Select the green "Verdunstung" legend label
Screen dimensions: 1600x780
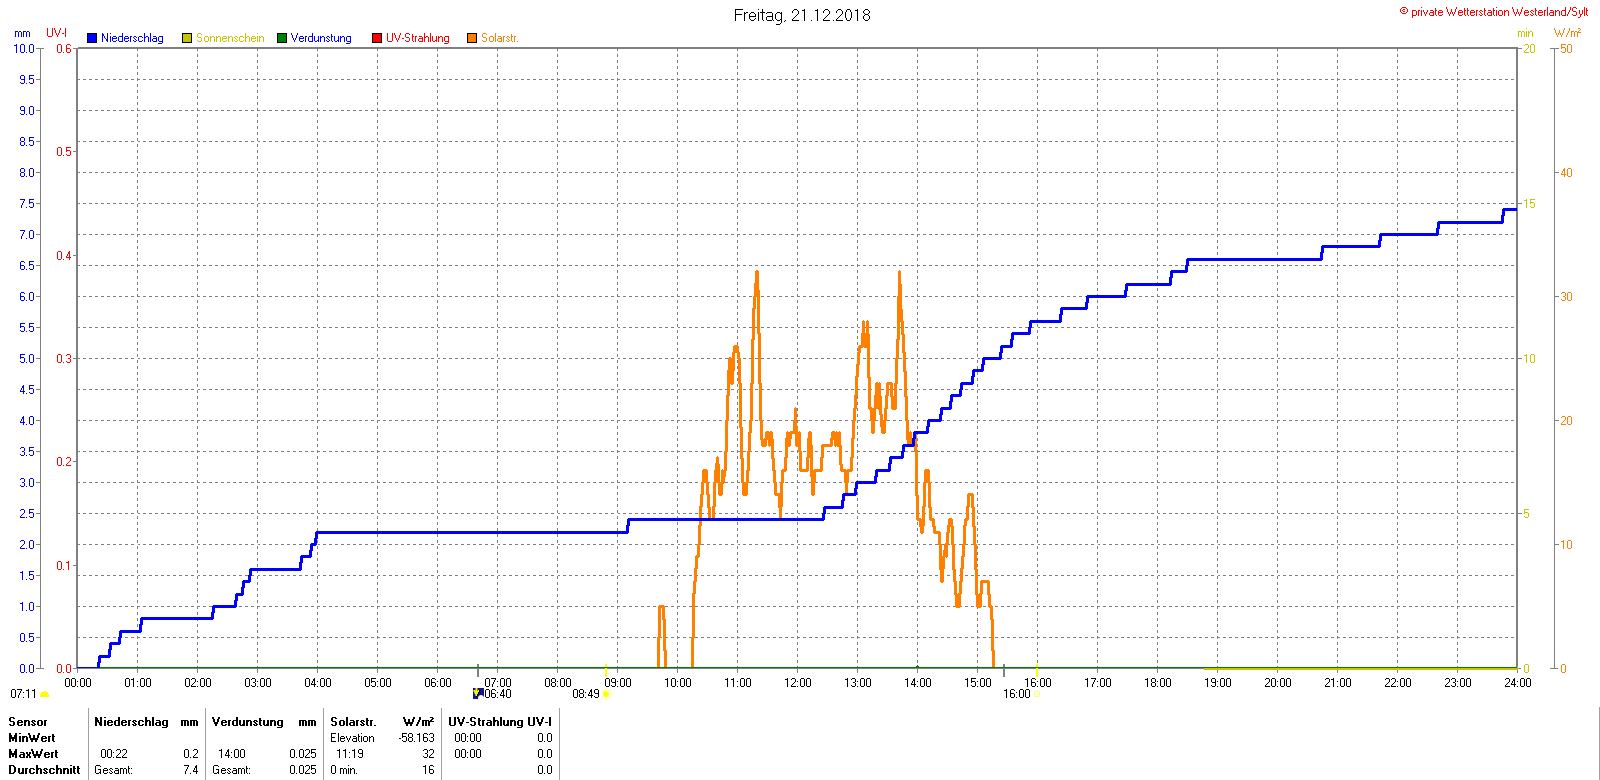point(321,38)
